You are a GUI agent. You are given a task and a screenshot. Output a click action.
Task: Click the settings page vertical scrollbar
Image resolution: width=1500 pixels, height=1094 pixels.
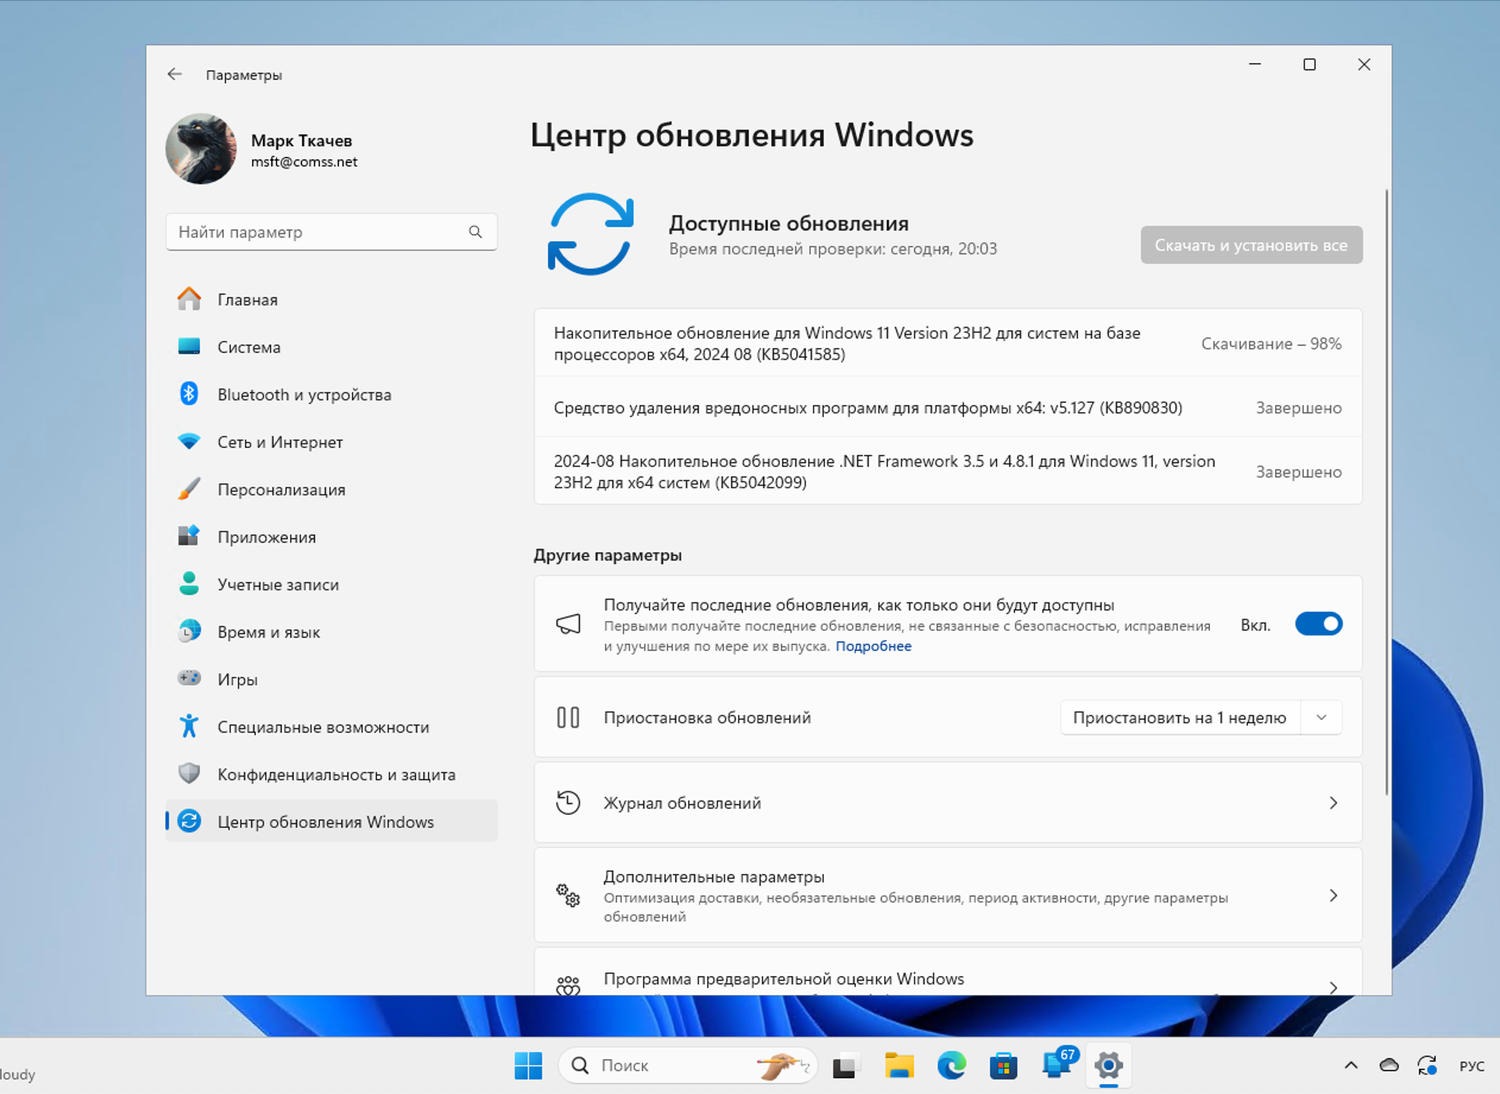(x=1386, y=493)
